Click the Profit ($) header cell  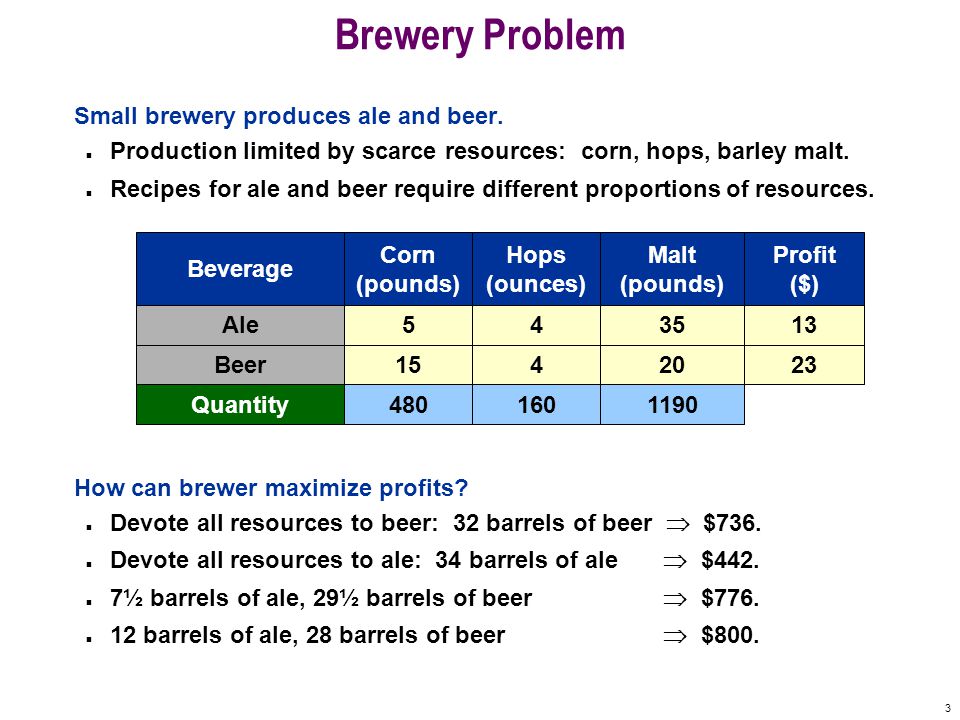(x=804, y=269)
